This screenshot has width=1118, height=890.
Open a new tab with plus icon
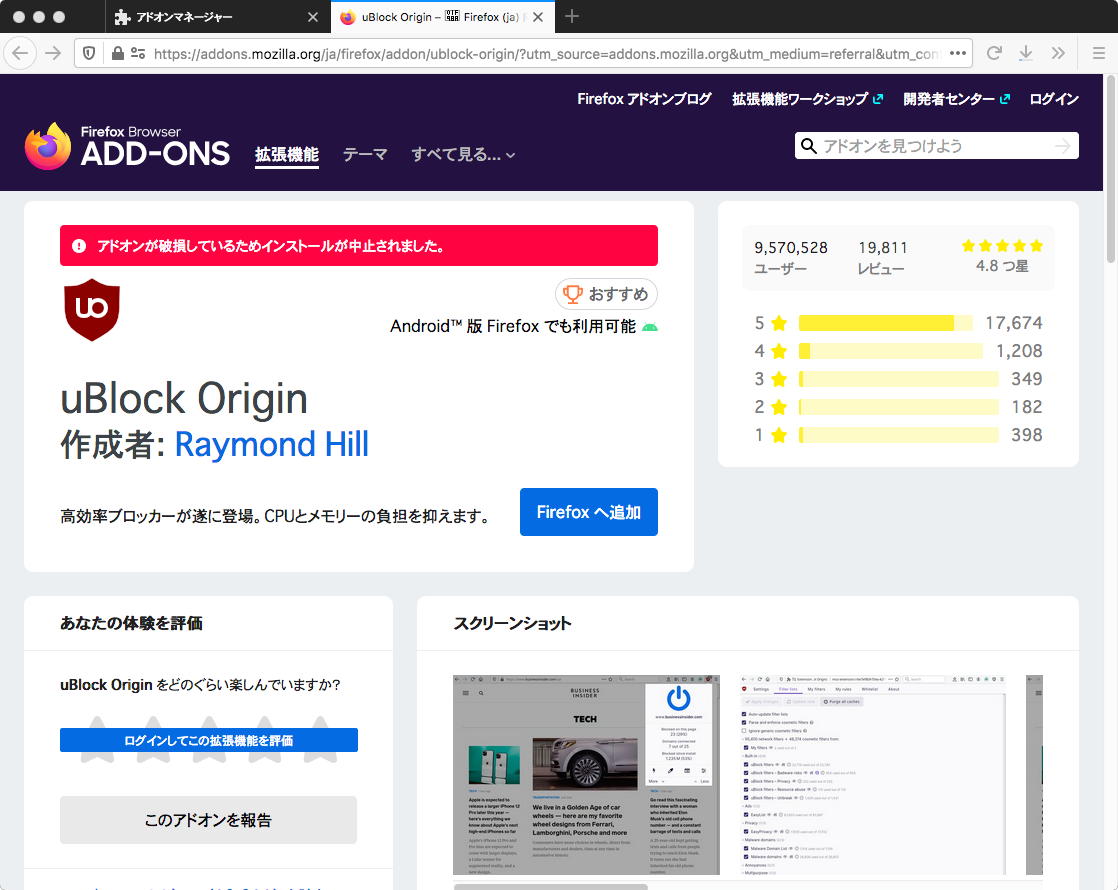572,16
